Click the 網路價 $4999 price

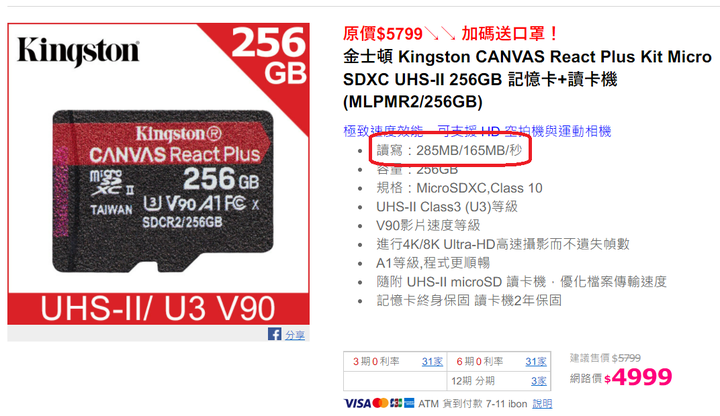(x=621, y=377)
